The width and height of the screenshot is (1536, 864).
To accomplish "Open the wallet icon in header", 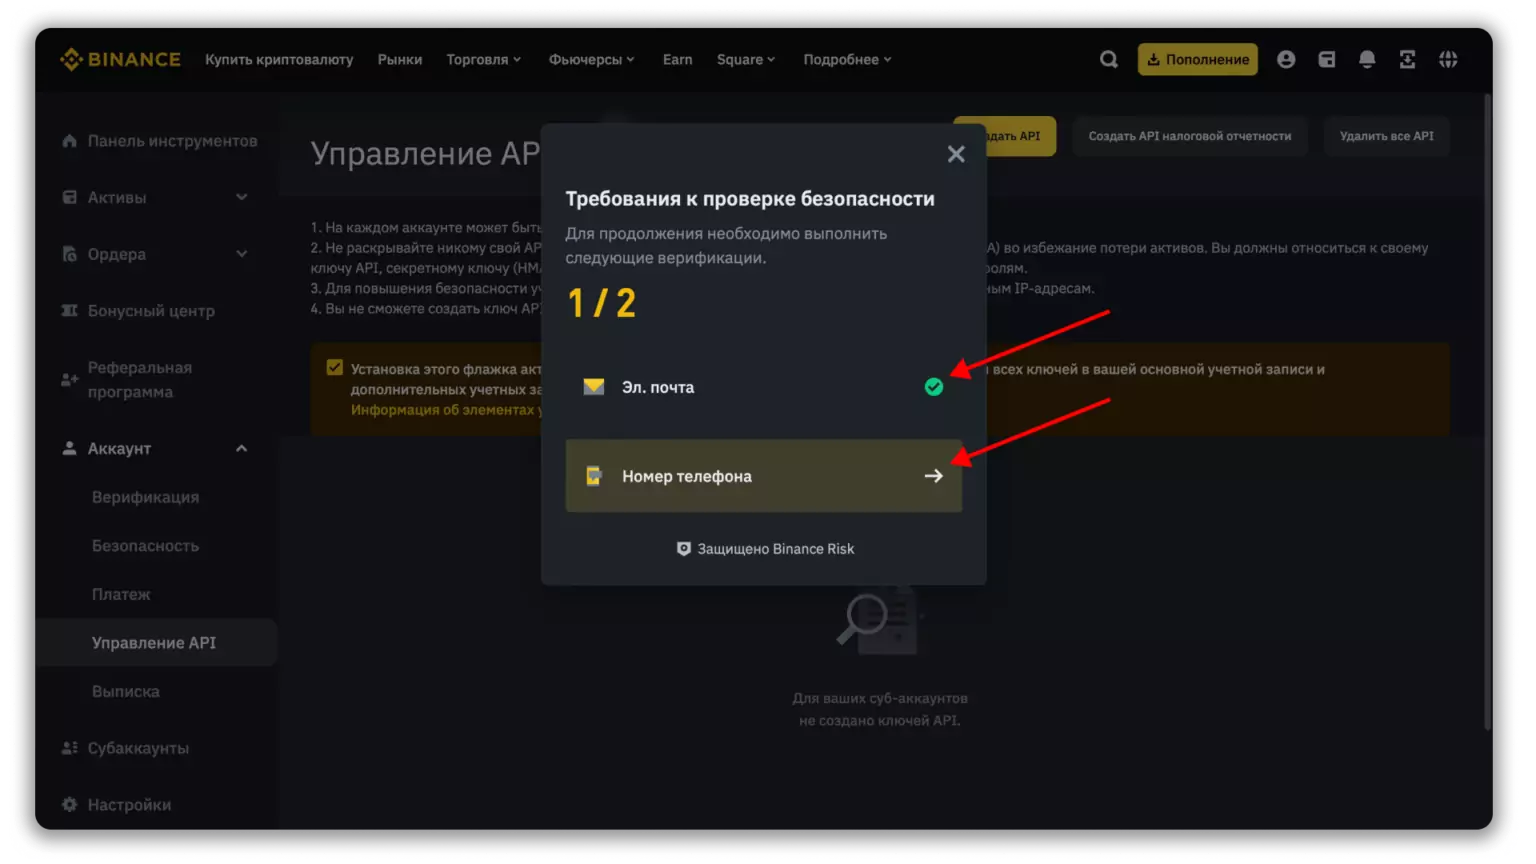I will [1327, 60].
